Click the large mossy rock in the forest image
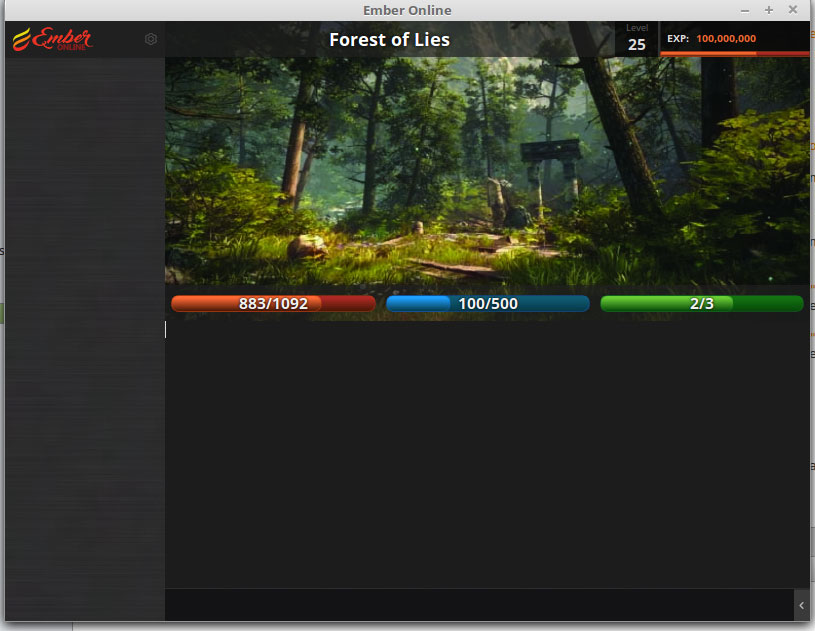The height and width of the screenshot is (631, 815). (306, 247)
